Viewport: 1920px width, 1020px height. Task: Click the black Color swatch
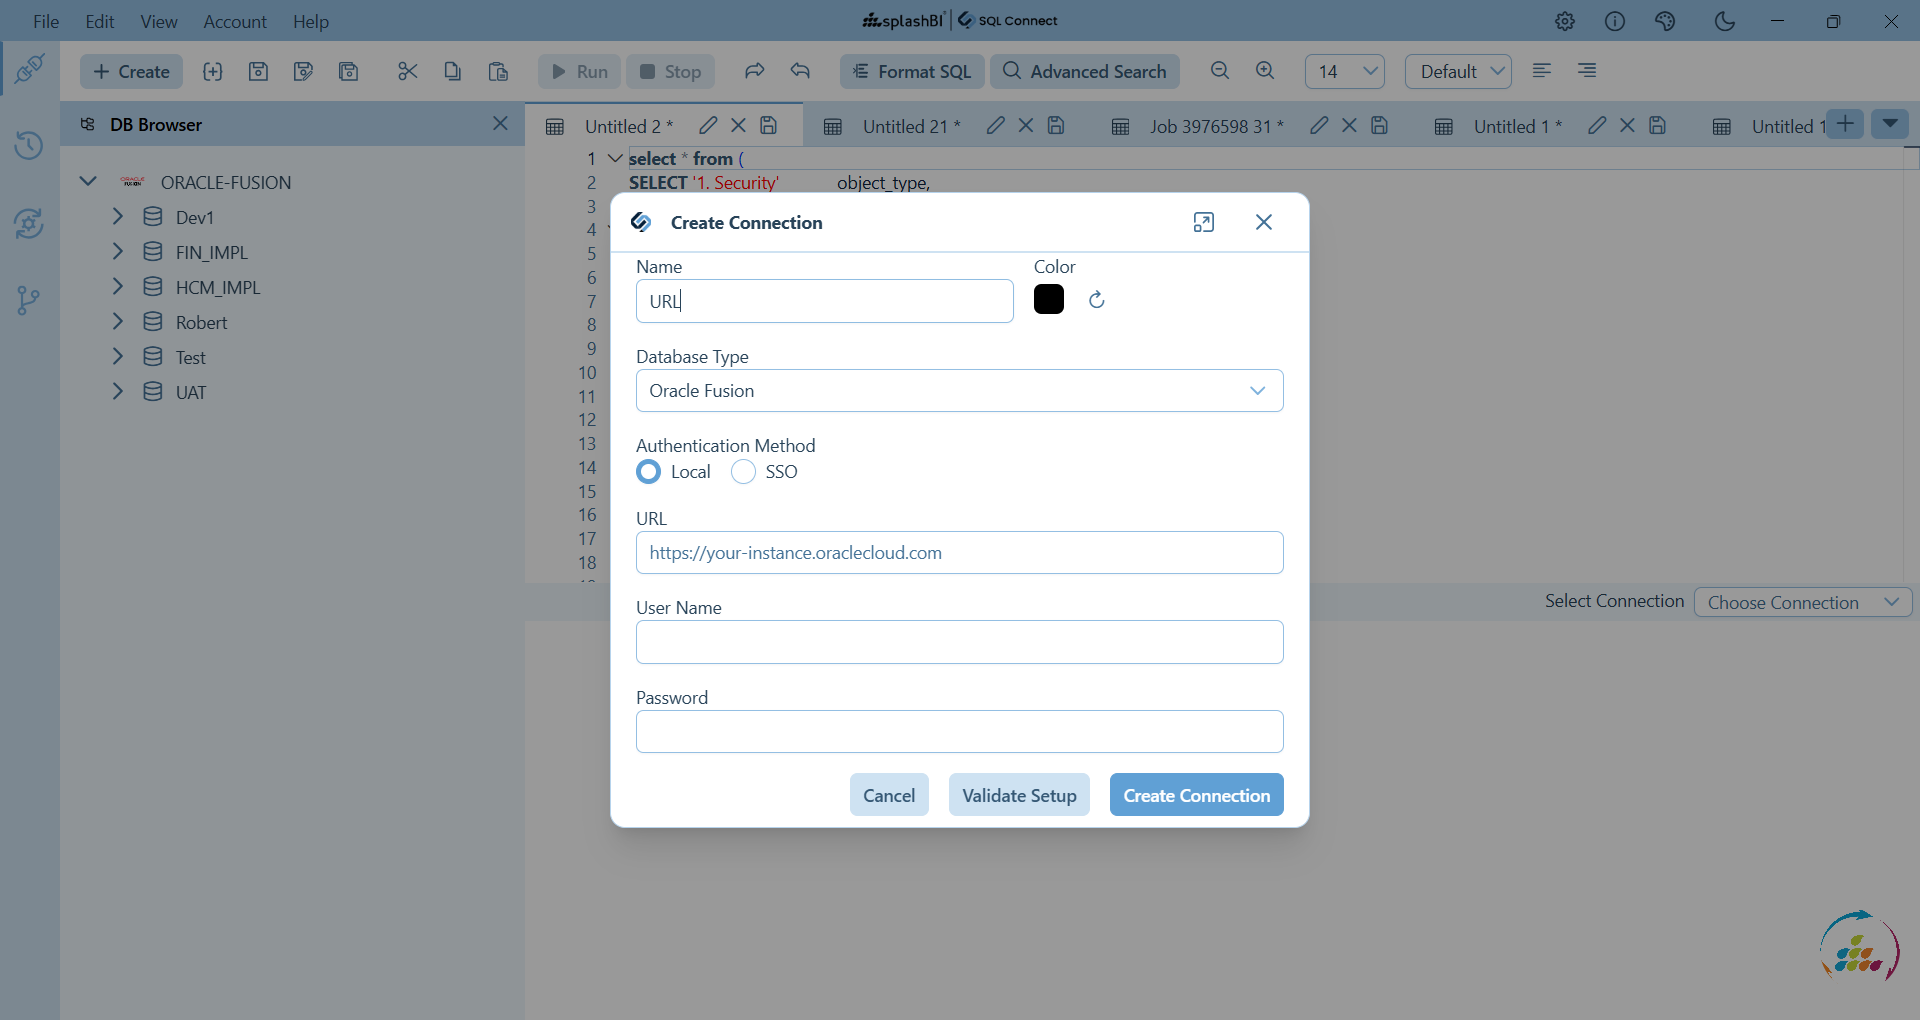point(1049,299)
